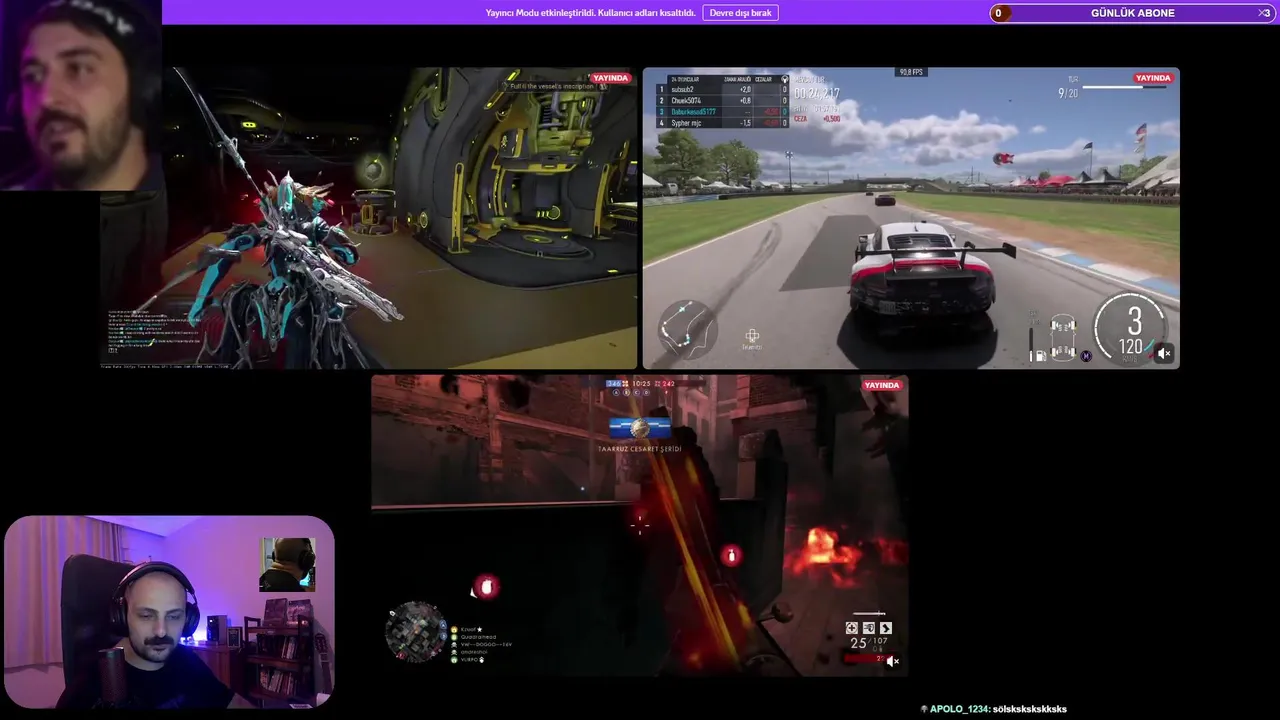Click "Fulfil the vessel's inscription" objective text

552,86
